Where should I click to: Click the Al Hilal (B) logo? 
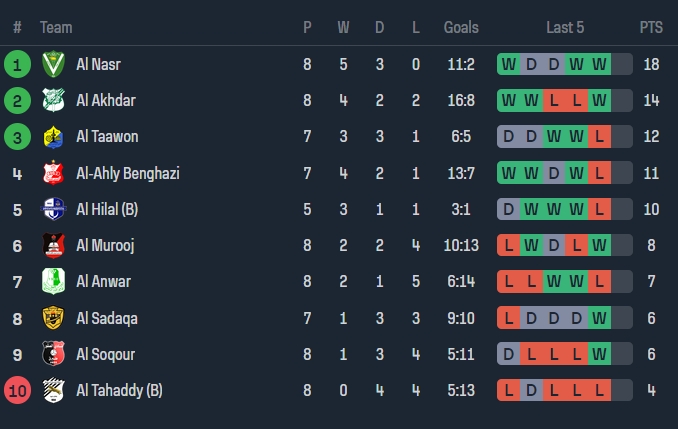(53, 209)
